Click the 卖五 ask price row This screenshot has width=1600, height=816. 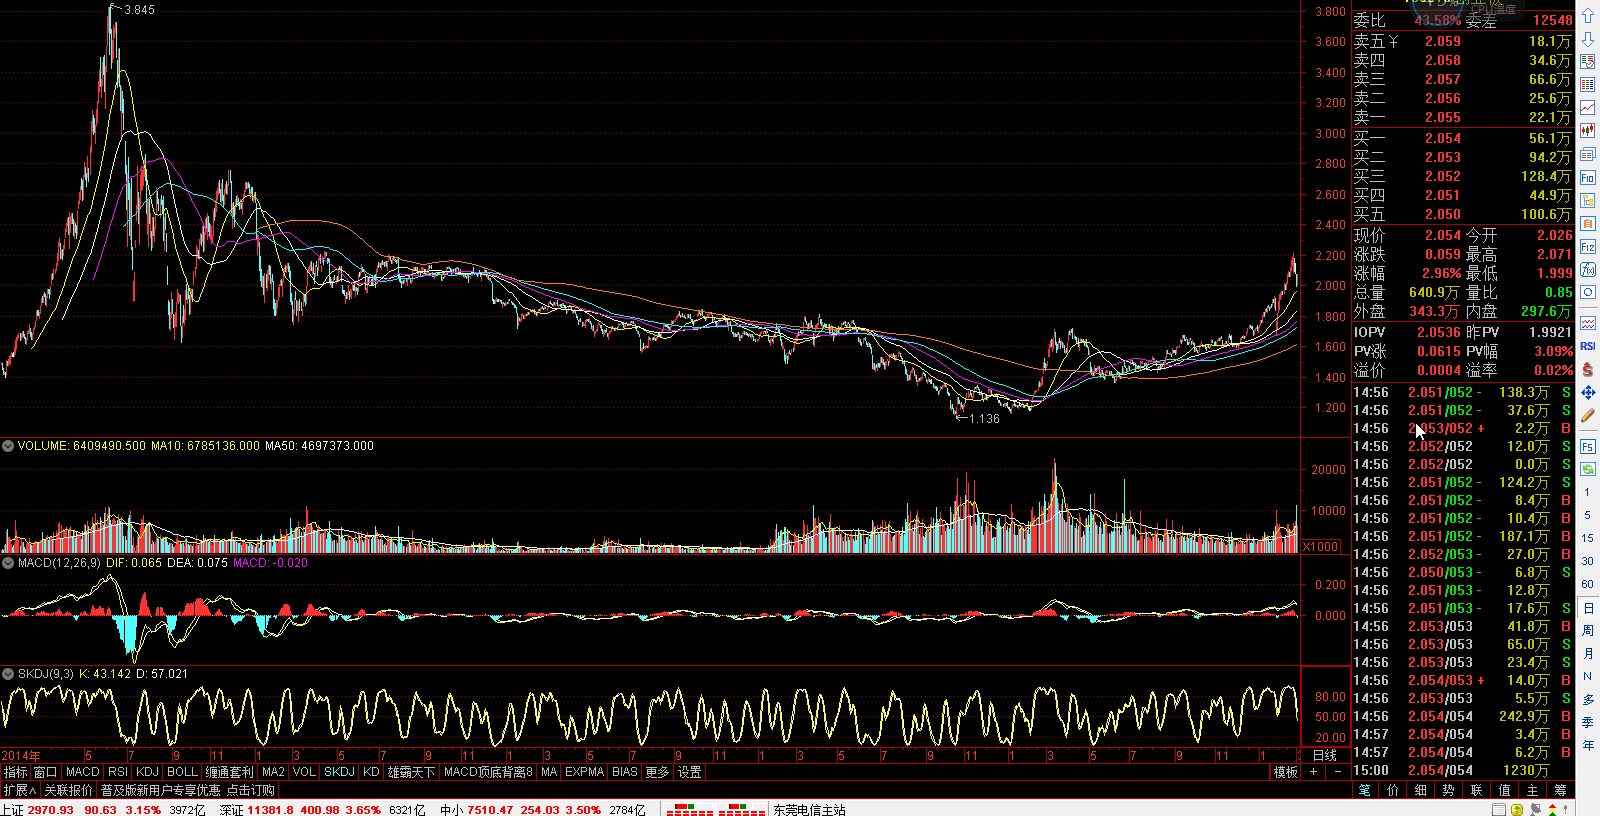(x=1462, y=41)
